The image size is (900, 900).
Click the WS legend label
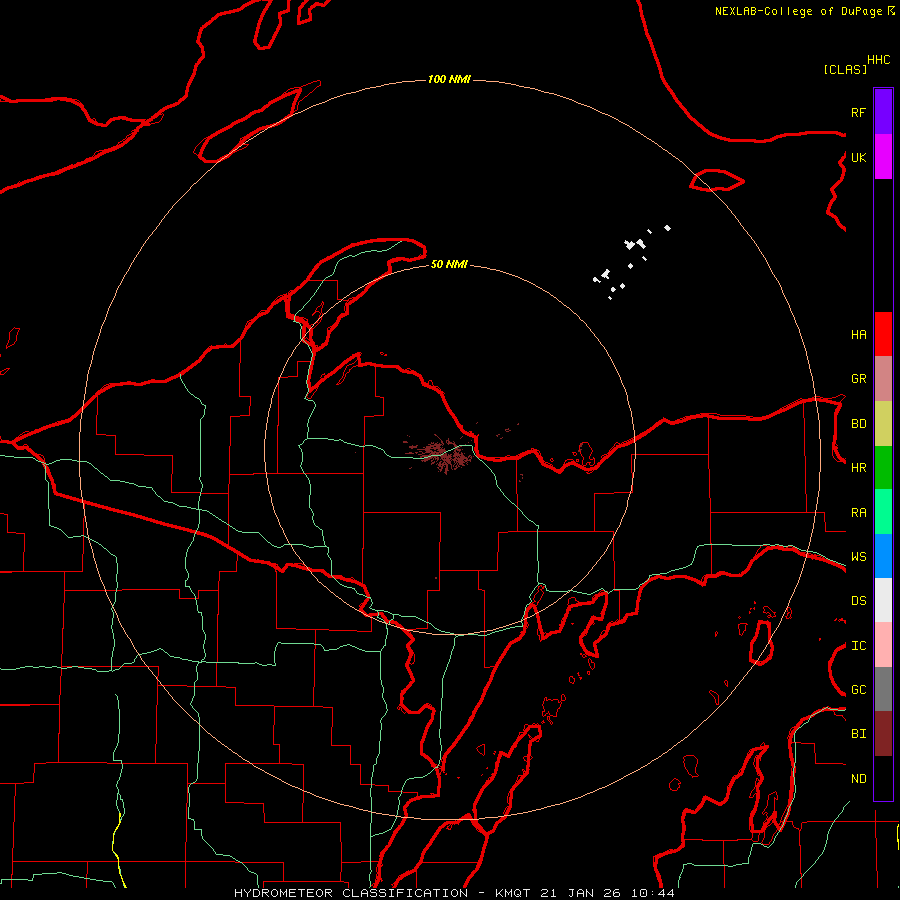[858, 557]
